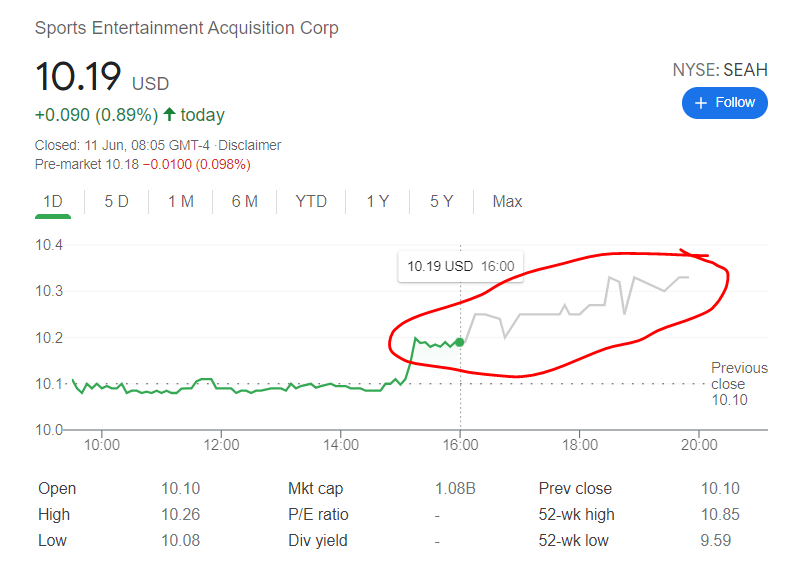Show the 5 Y chart range
Viewport: 804px width, 577px height.
point(441,202)
